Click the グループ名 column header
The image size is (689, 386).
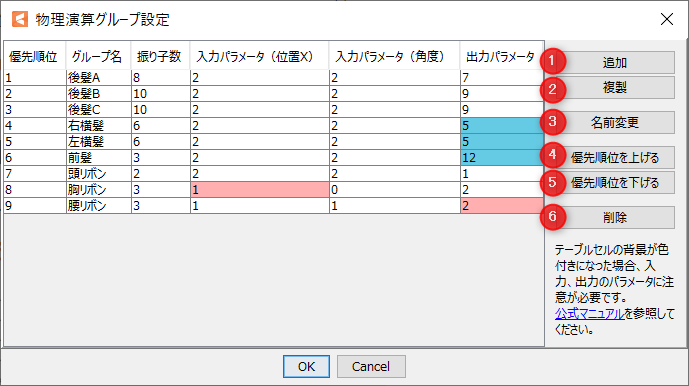pos(98,56)
